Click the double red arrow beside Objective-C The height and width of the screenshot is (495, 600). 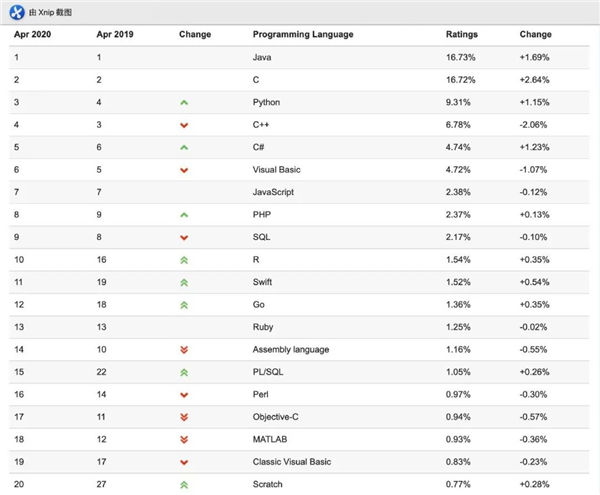[184, 417]
